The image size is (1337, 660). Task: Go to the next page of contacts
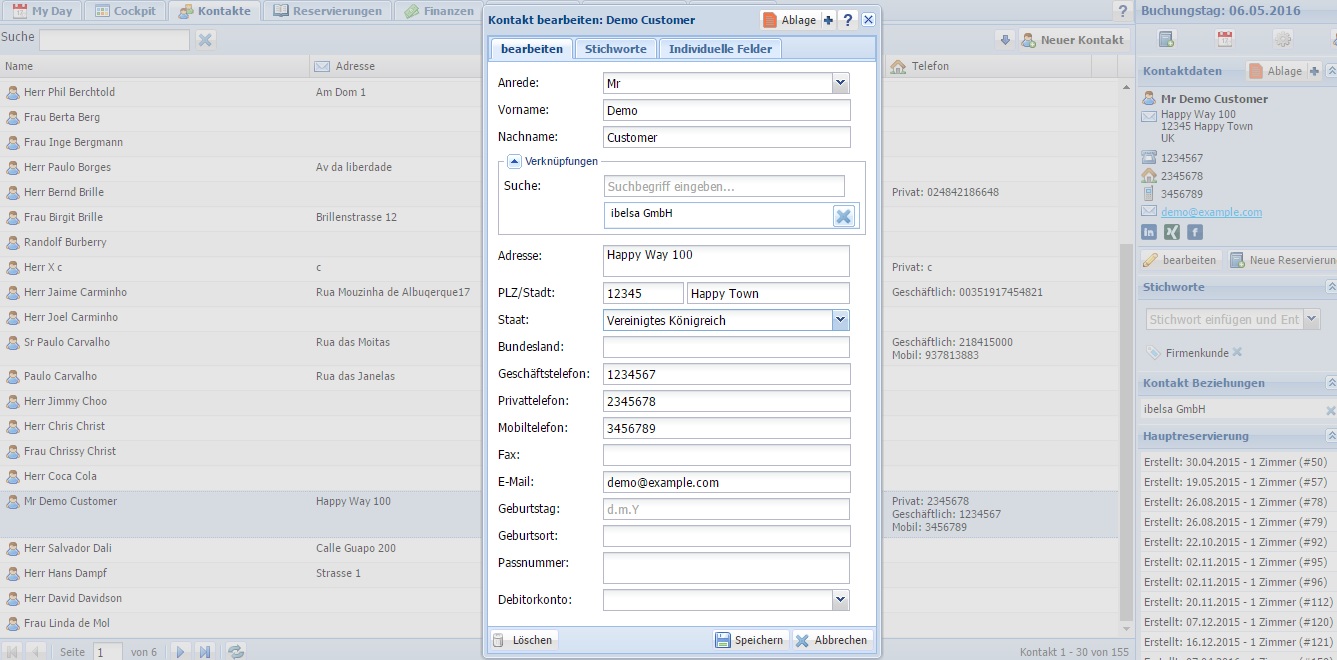pos(181,651)
